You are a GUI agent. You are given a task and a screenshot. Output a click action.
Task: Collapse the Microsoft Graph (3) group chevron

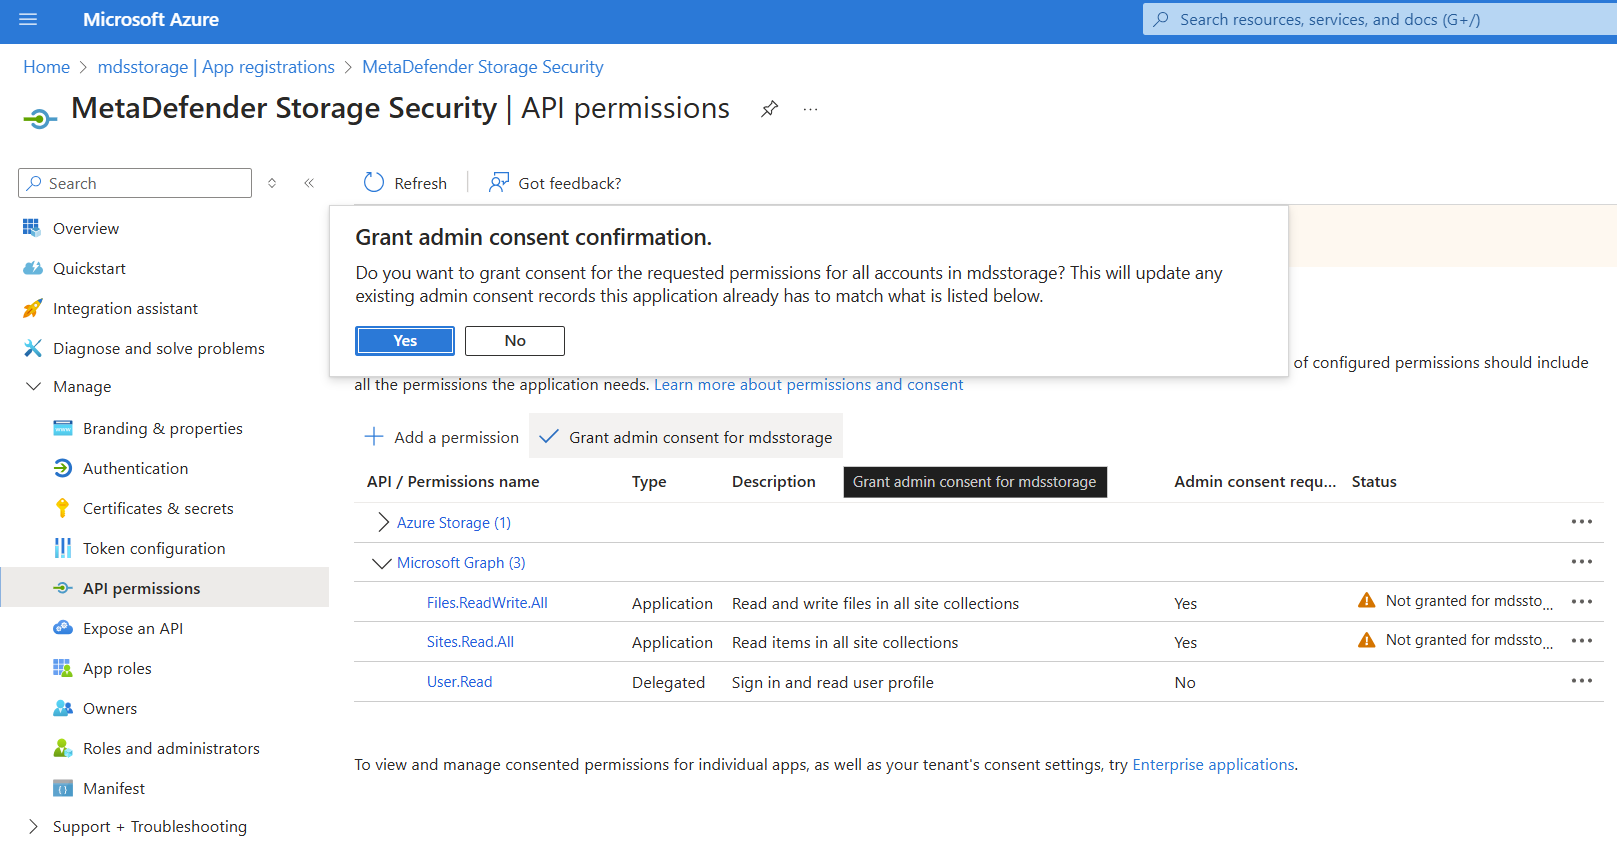click(x=381, y=563)
